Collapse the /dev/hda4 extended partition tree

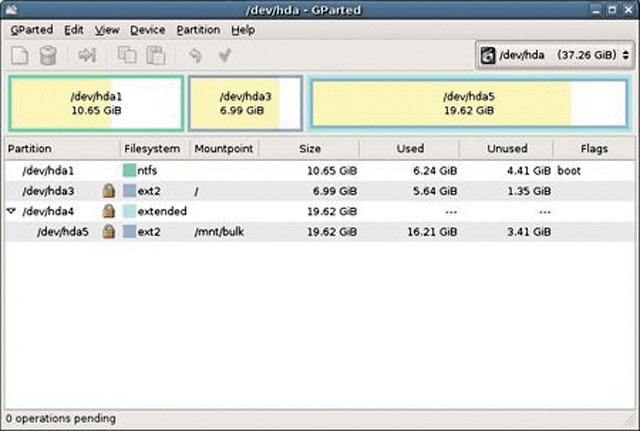click(11, 211)
